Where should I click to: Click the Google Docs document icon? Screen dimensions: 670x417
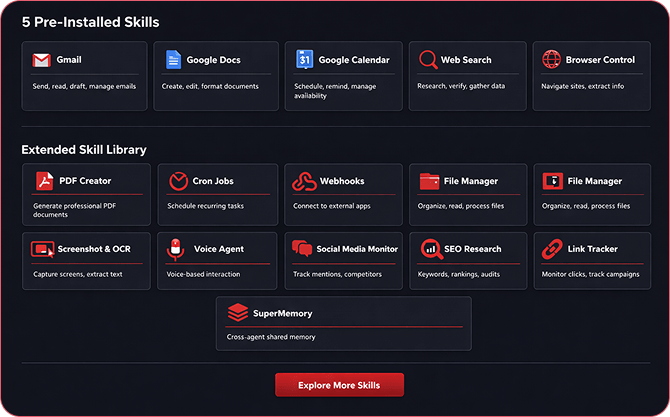coord(172,60)
